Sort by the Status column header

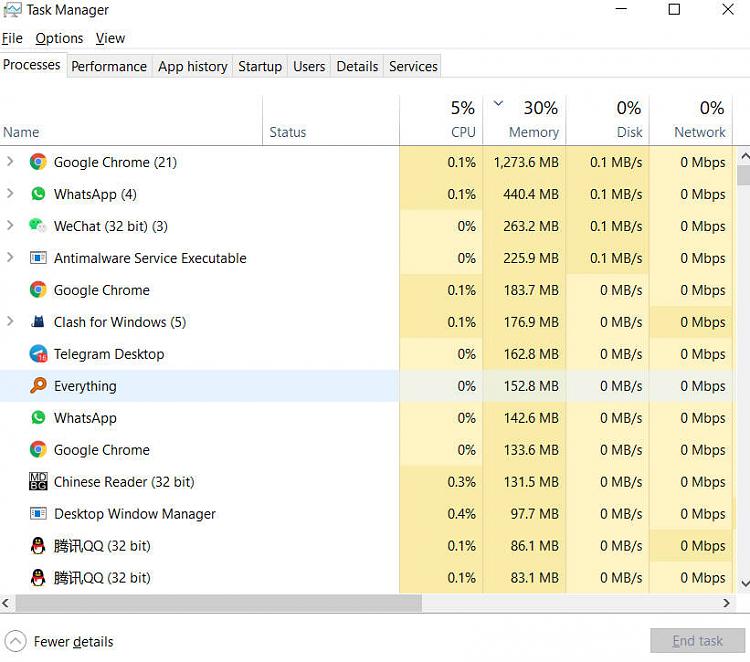pyautogui.click(x=331, y=121)
